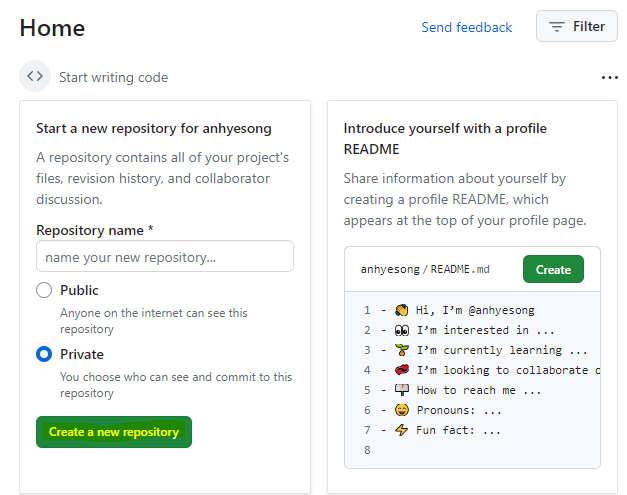The width and height of the screenshot is (627, 495).
Task: Click the Send feedback link
Action: click(466, 28)
